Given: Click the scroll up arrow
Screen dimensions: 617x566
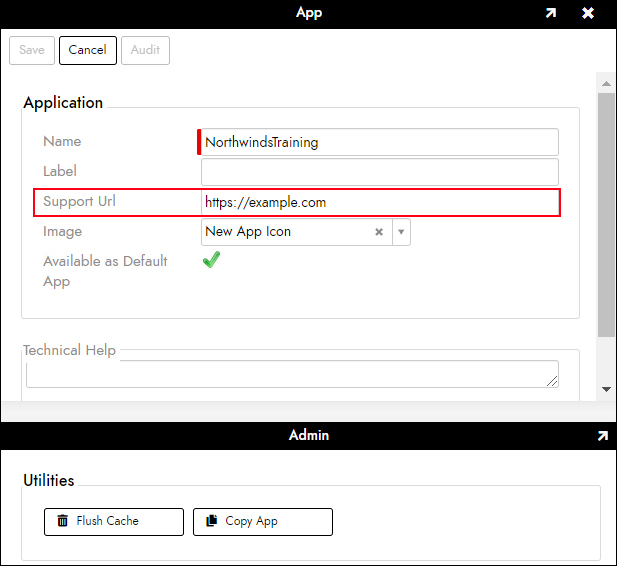Looking at the screenshot, I should 606,83.
